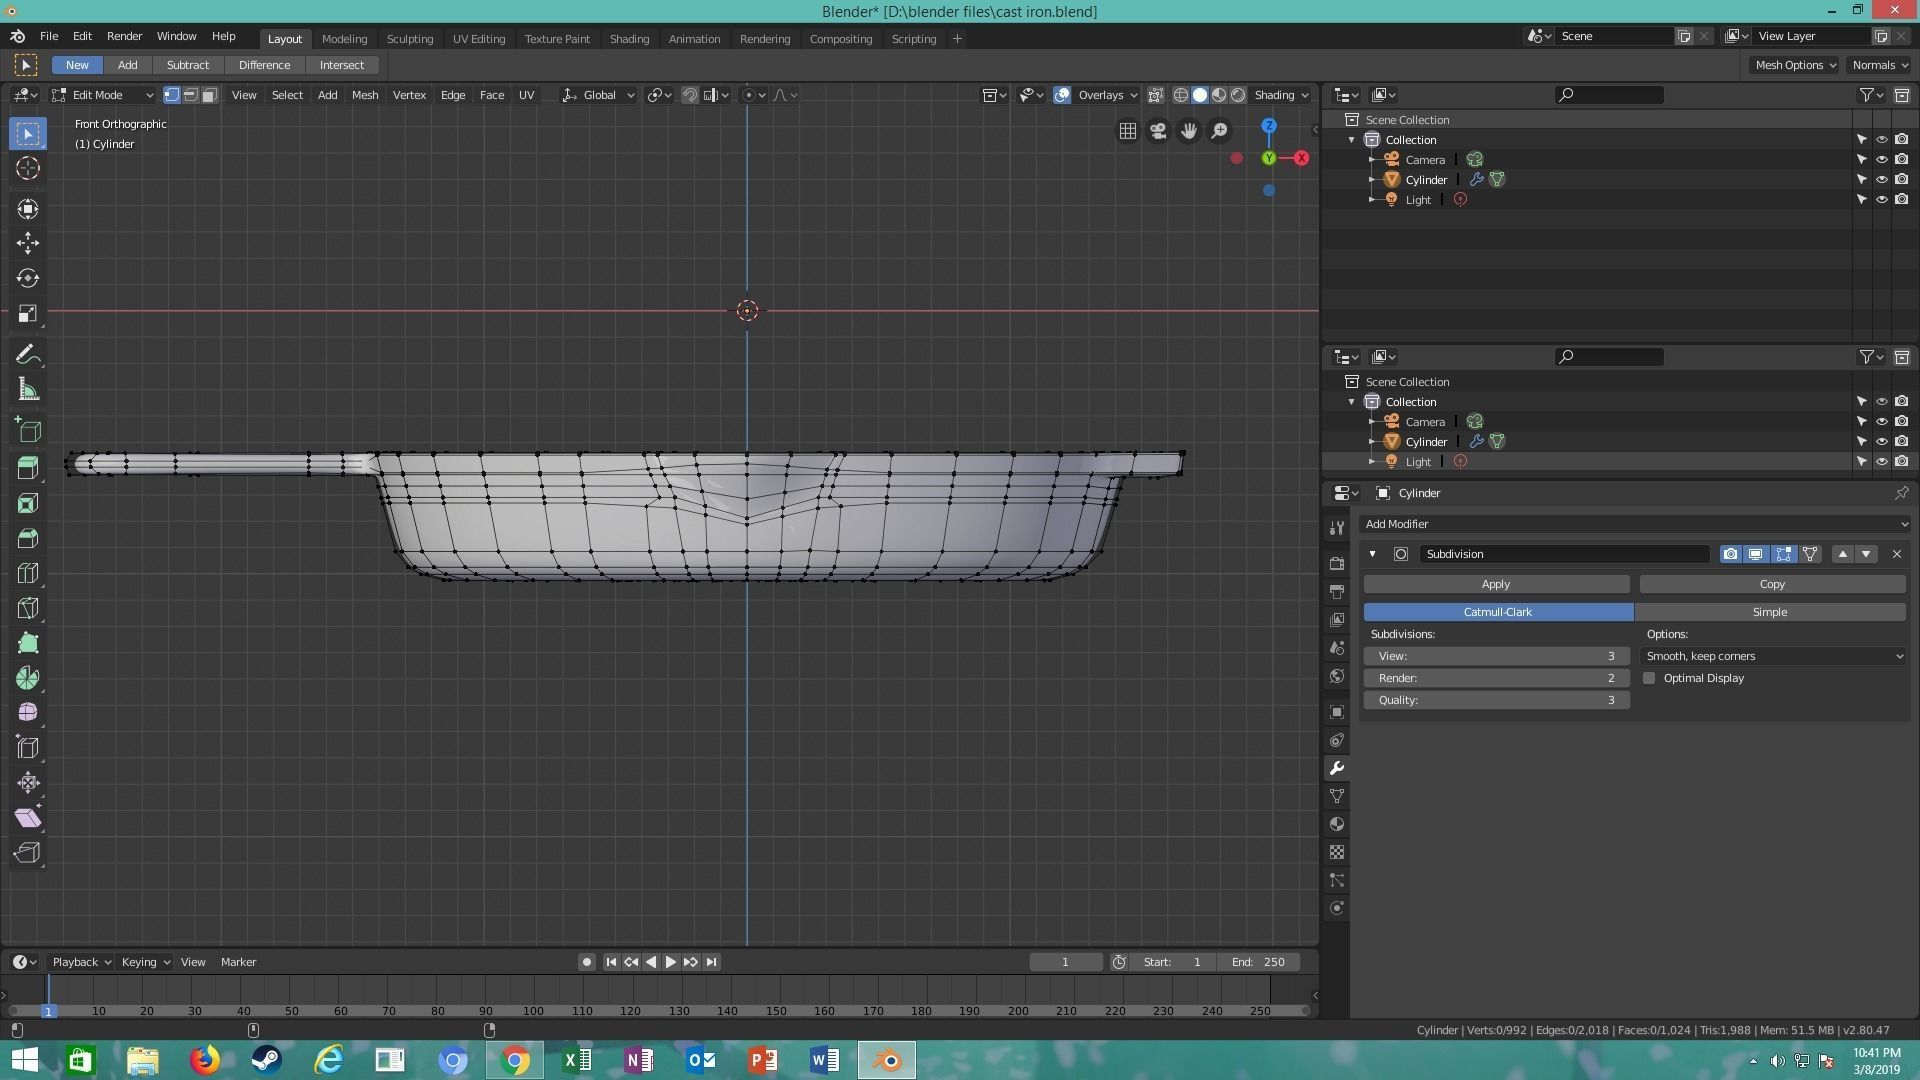Viewport: 1920px width, 1080px height.
Task: Open the Edit Mode dropdown
Action: click(103, 95)
